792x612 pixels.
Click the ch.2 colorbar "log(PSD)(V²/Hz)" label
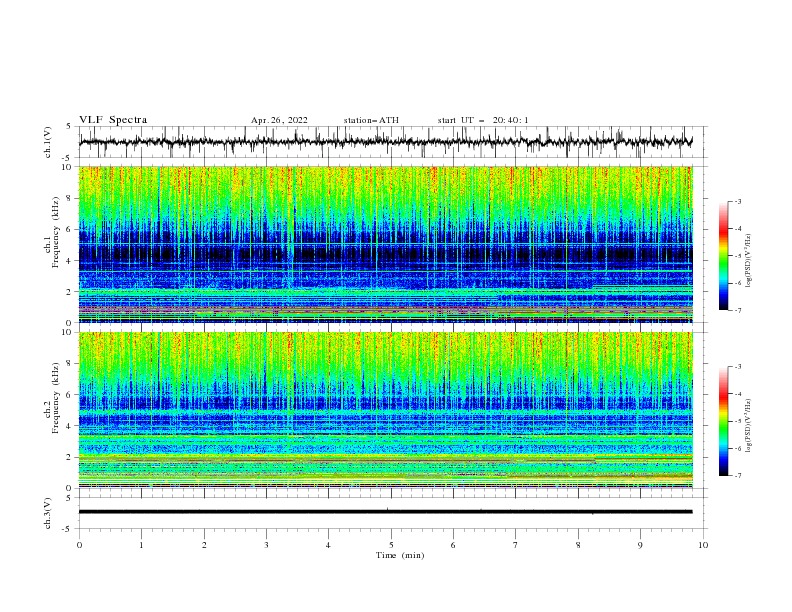(749, 426)
